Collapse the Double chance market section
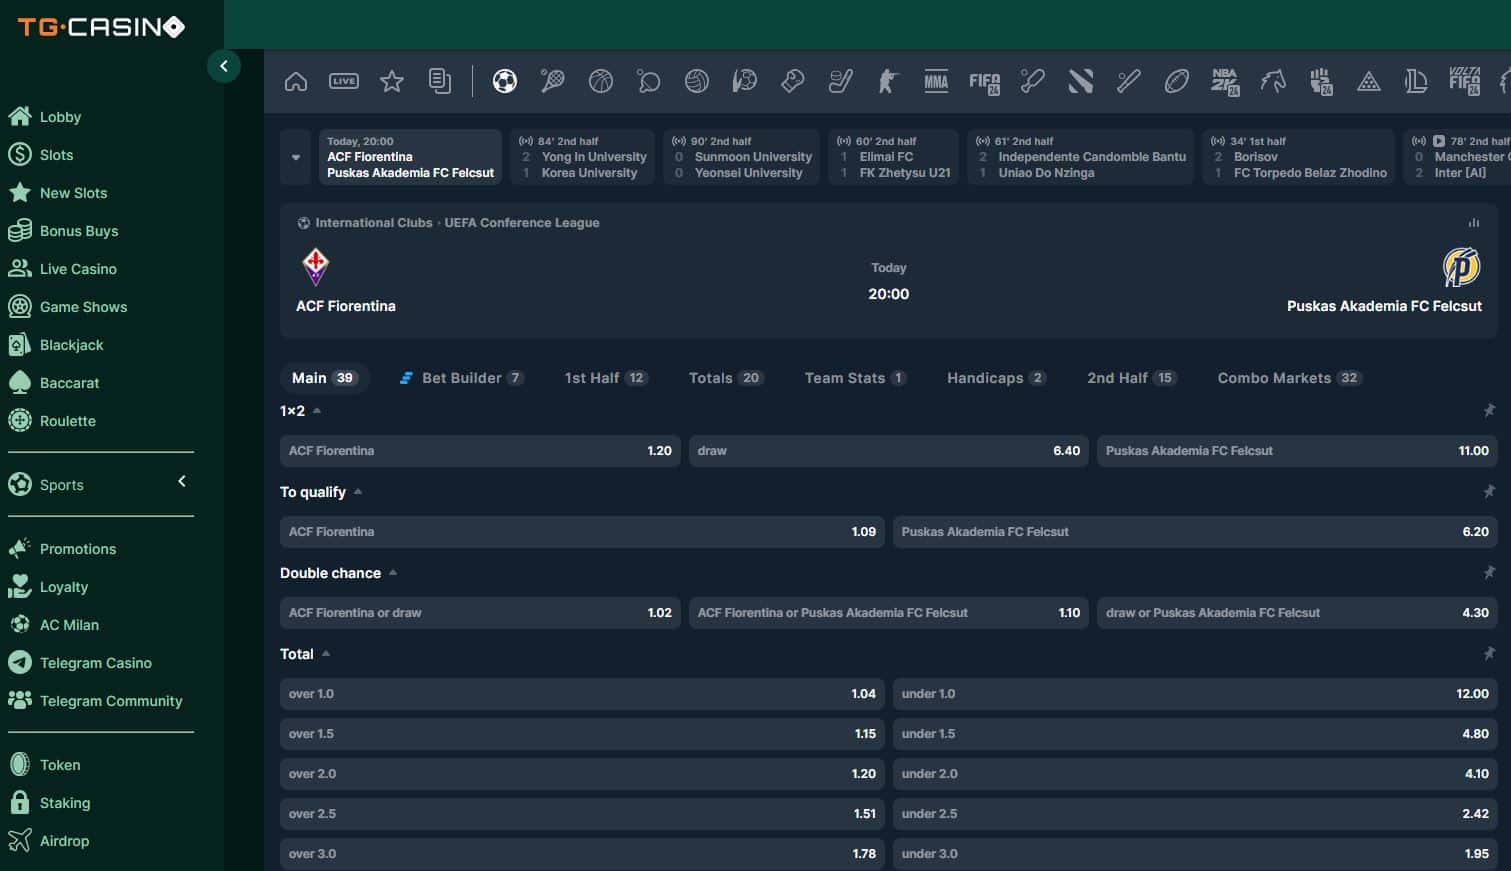The width and height of the screenshot is (1511, 871). pos(393,573)
